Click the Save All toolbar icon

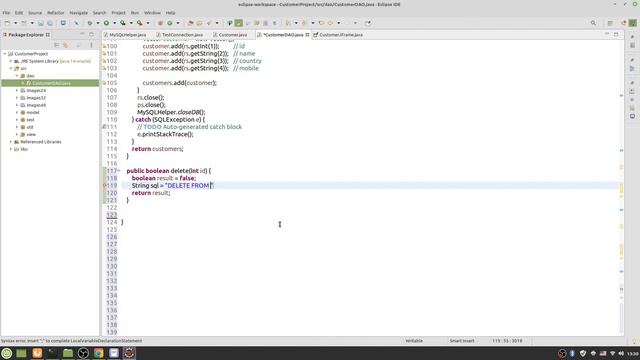point(50,23)
